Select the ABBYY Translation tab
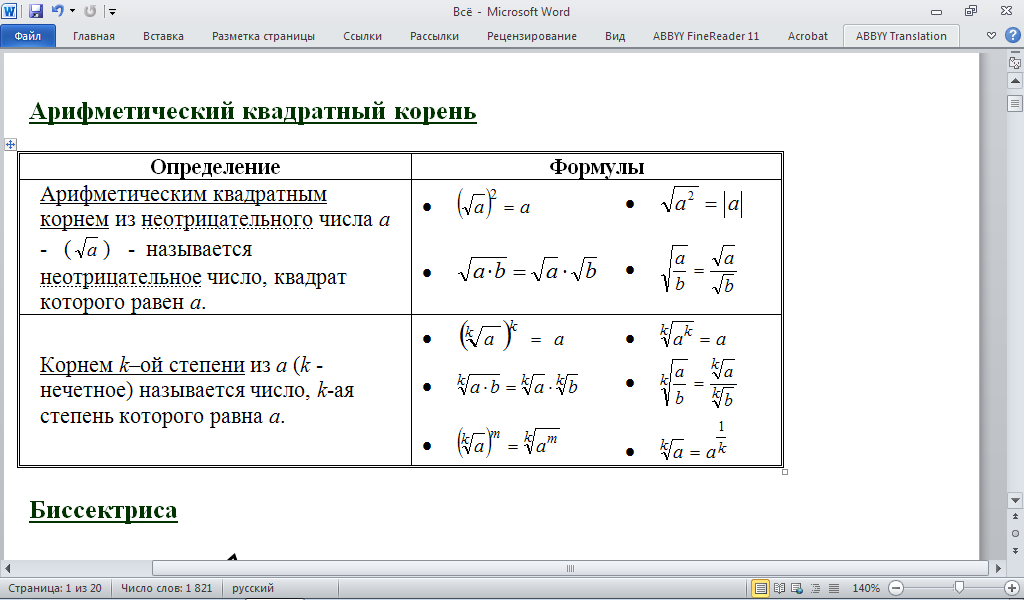Viewport: 1024px width, 600px height. (x=901, y=36)
